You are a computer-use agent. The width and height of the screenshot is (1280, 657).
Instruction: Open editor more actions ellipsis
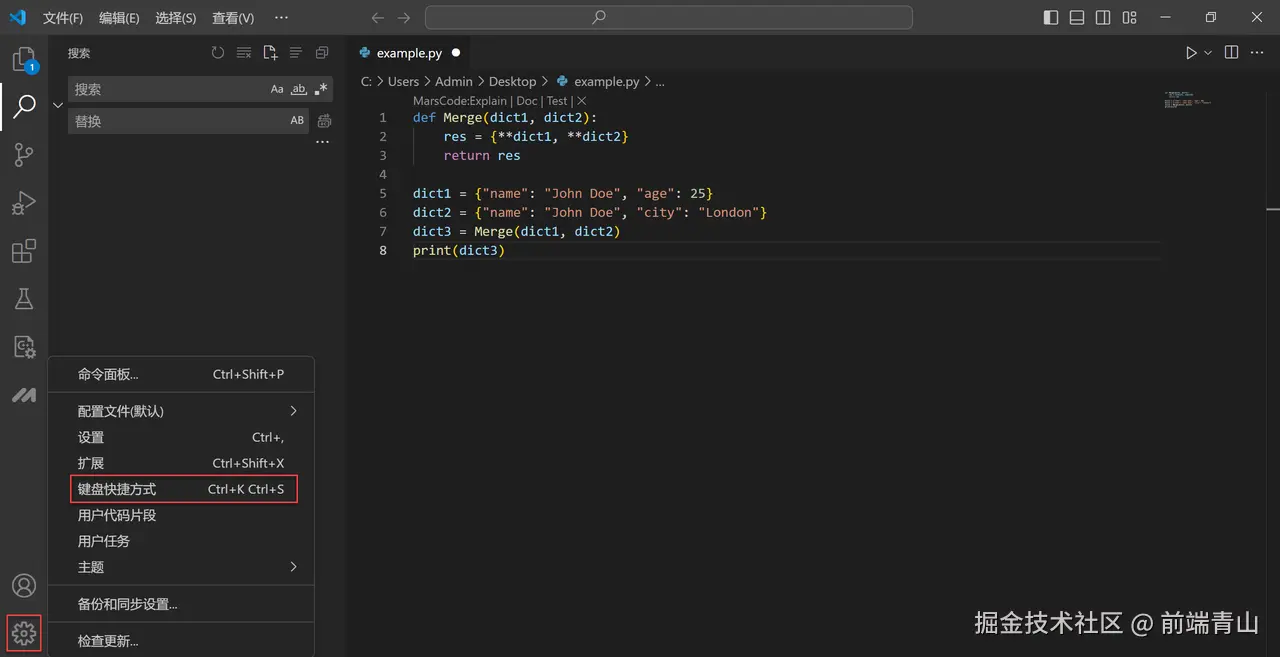point(1259,53)
